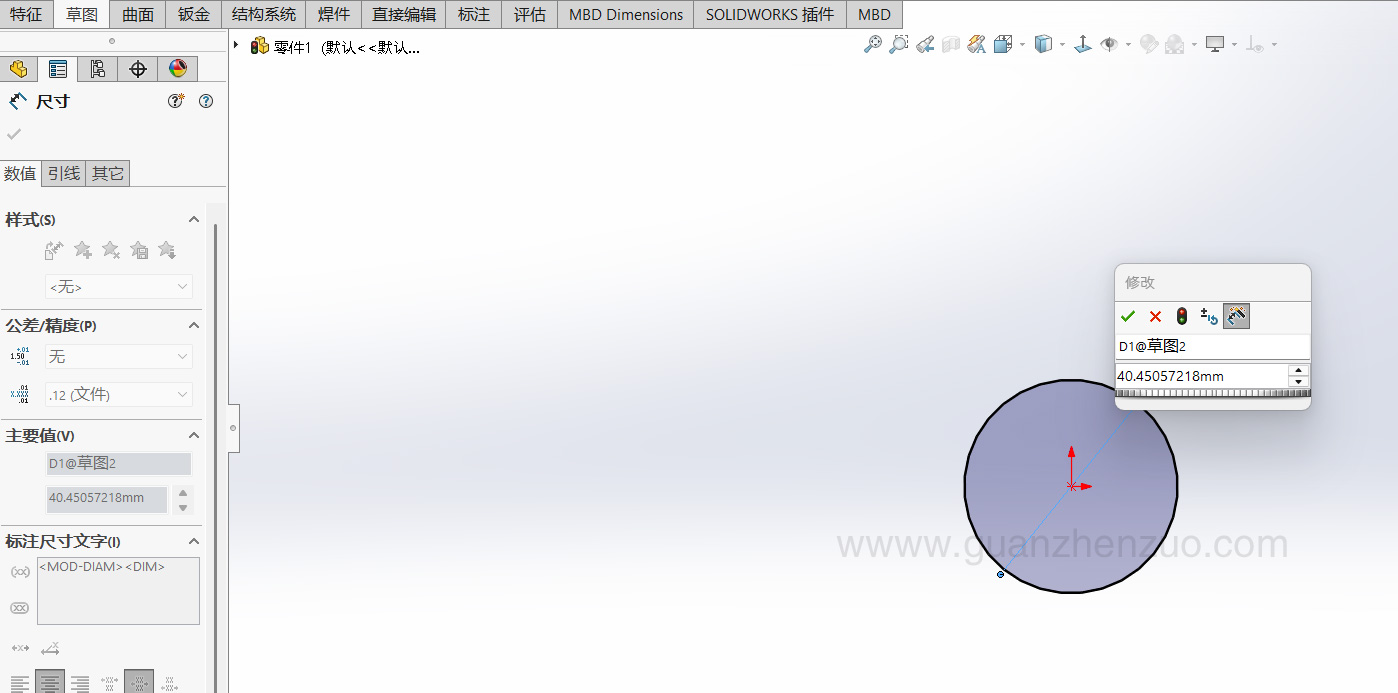This screenshot has width=1398, height=693.
Task: Toggle the center dimension arrows icon
Action: pos(20,648)
